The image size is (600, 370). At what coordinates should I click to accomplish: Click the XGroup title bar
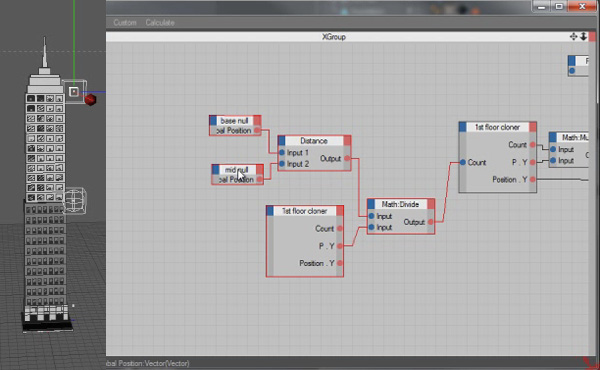(334, 37)
